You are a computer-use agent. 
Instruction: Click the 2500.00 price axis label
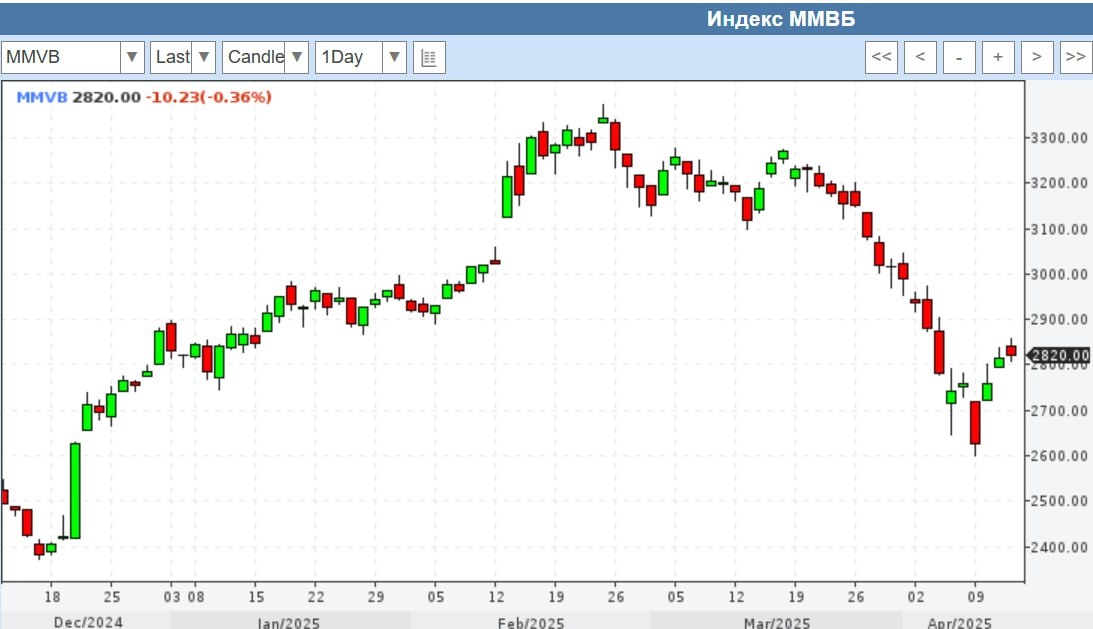point(1060,501)
